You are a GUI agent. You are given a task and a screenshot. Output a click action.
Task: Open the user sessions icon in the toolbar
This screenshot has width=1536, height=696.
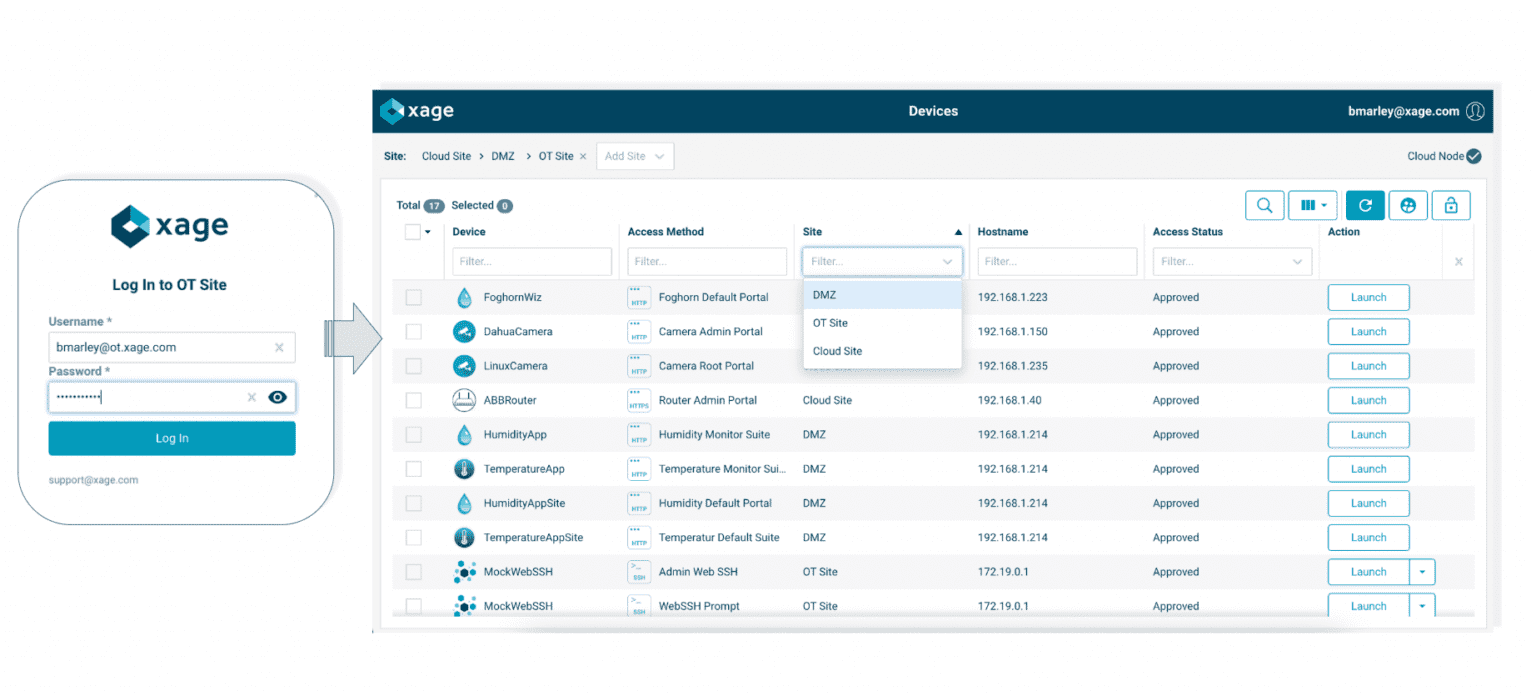(1408, 205)
